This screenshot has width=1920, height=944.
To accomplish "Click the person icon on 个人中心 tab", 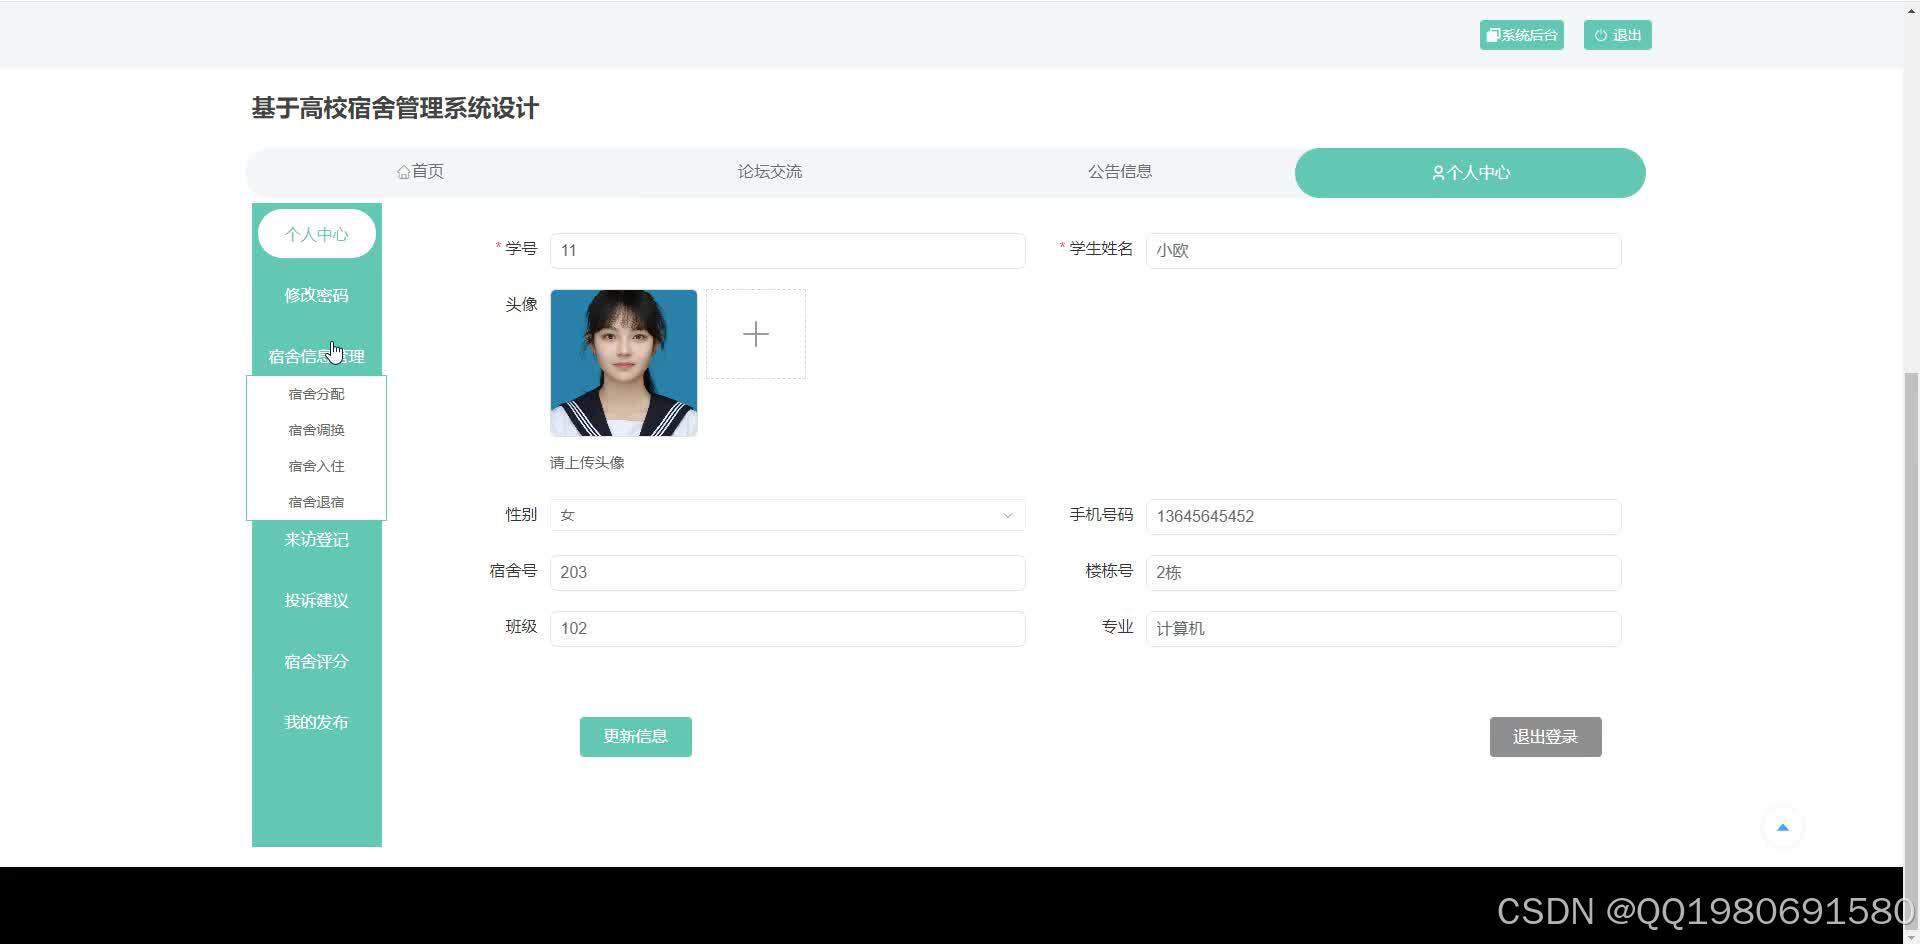I will [1436, 172].
